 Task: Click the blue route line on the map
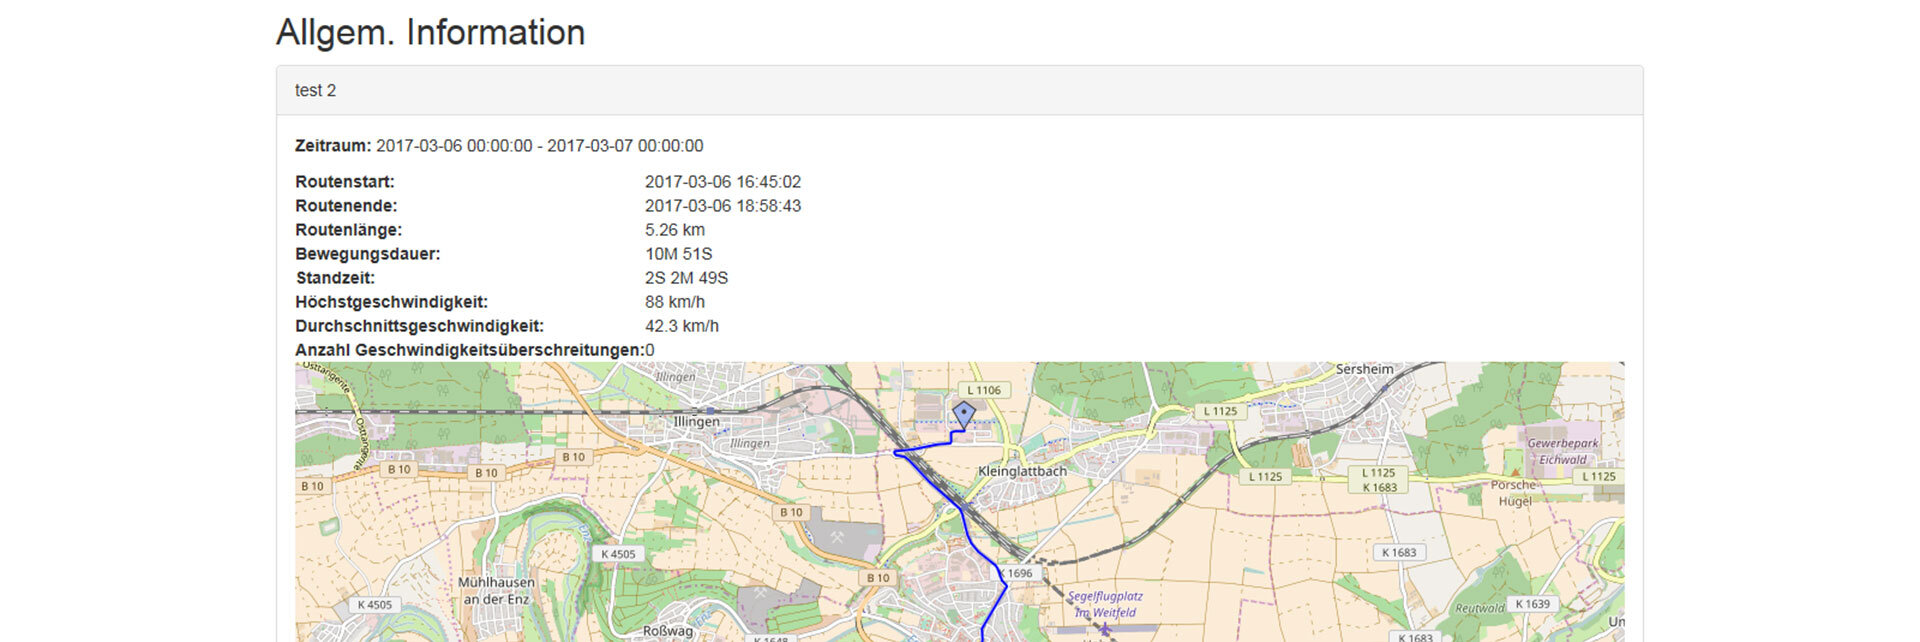[x=962, y=510]
